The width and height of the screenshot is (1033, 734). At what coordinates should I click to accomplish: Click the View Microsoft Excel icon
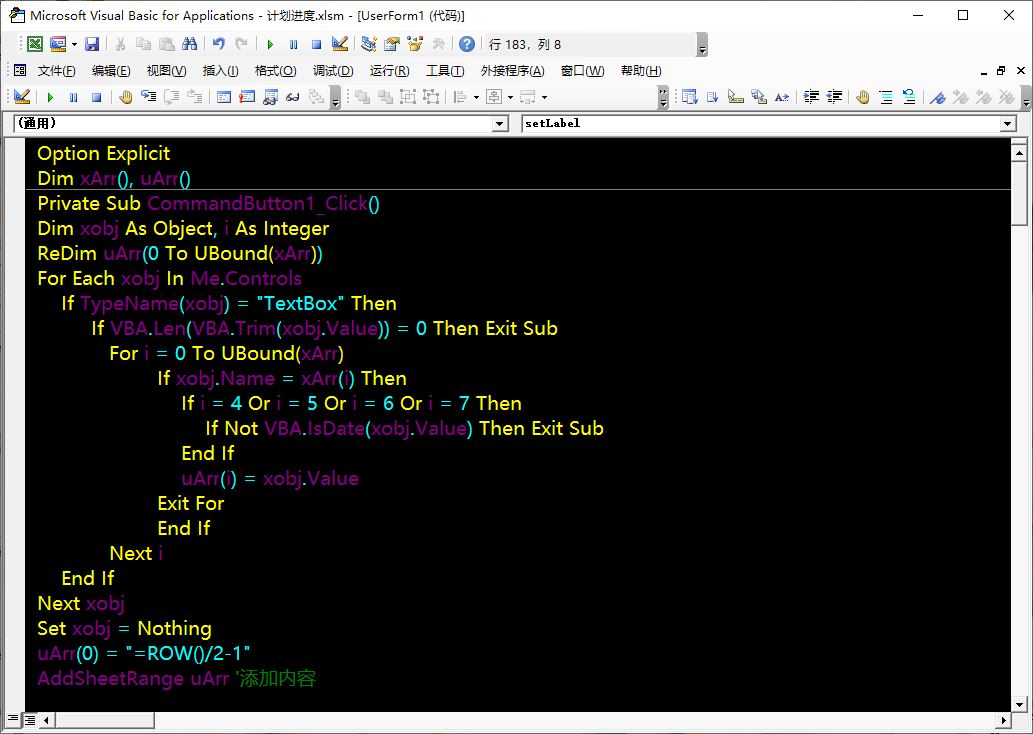(x=35, y=44)
